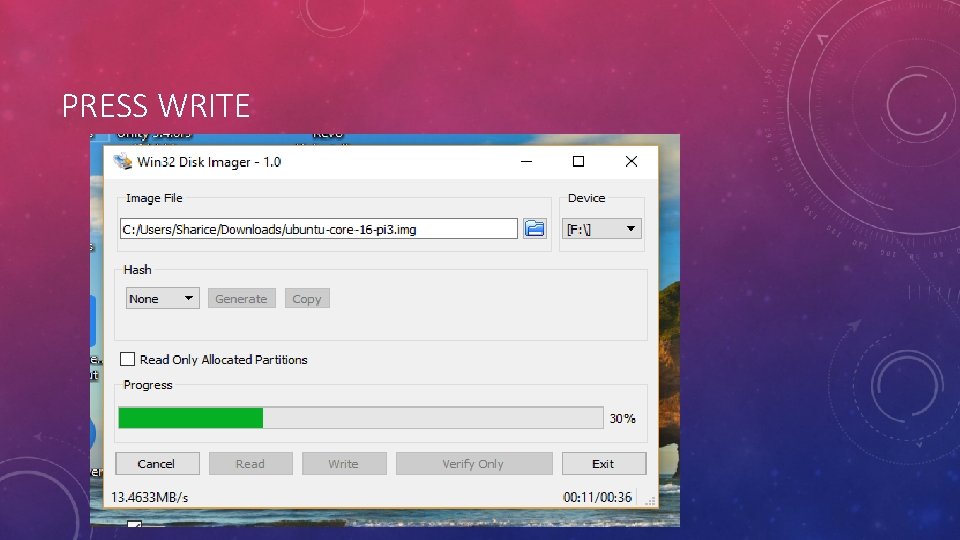
Task: Open the Device drive dropdown [F:\]
Action: (x=601, y=229)
